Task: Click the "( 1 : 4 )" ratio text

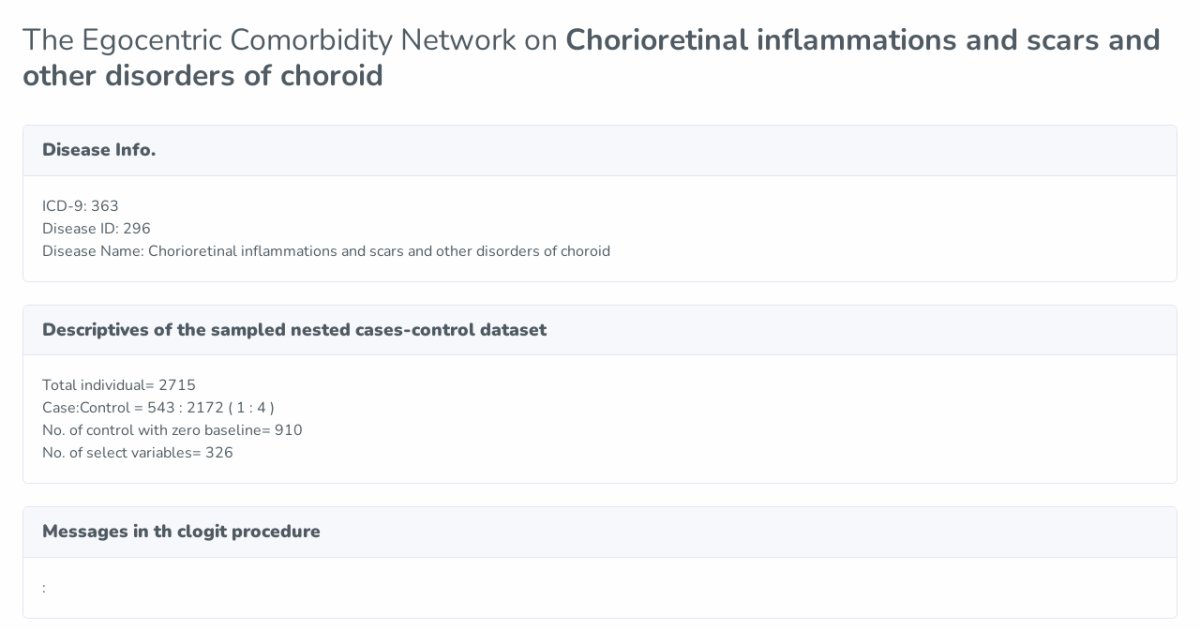Action: pyautogui.click(x=251, y=407)
